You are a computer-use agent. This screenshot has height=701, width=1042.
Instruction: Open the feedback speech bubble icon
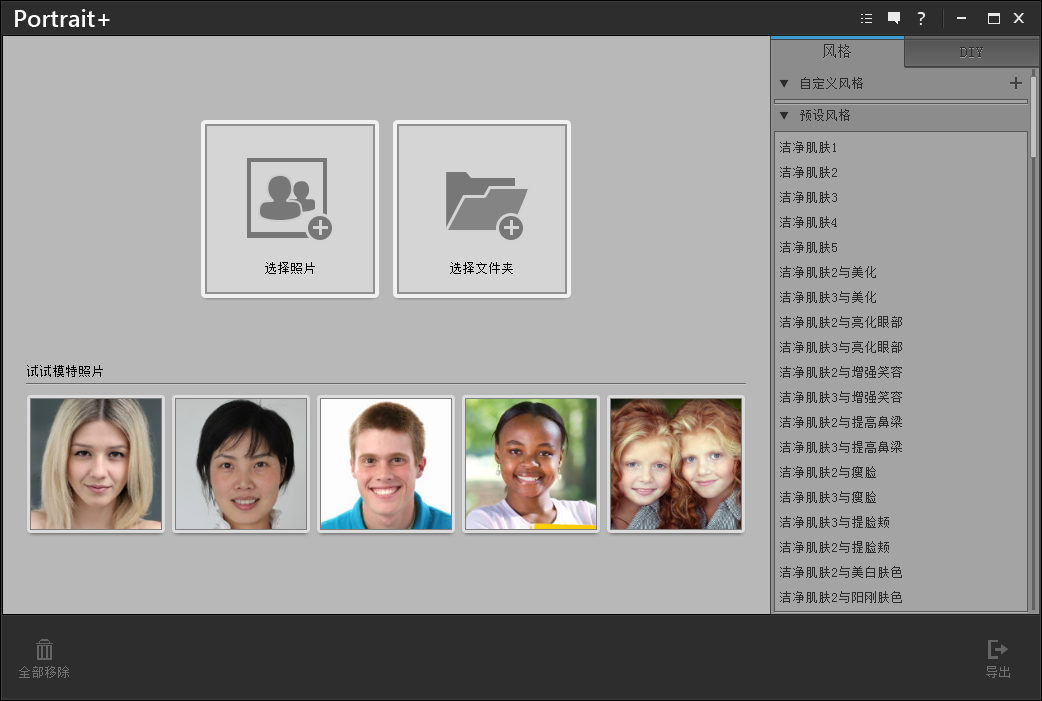[x=894, y=18]
